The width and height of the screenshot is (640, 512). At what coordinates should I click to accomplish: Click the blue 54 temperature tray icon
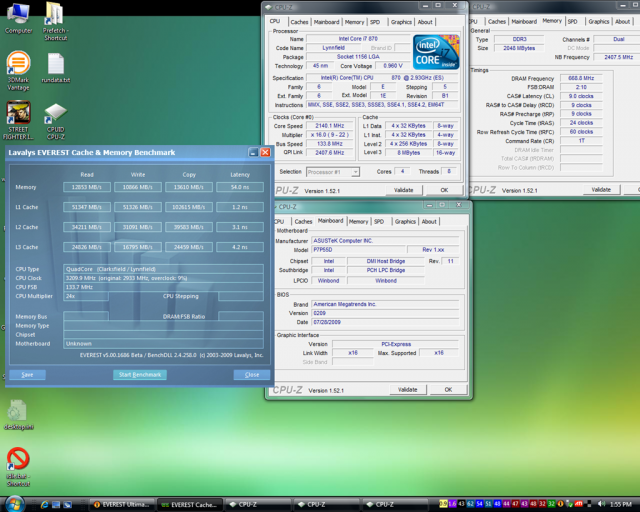pos(479,504)
